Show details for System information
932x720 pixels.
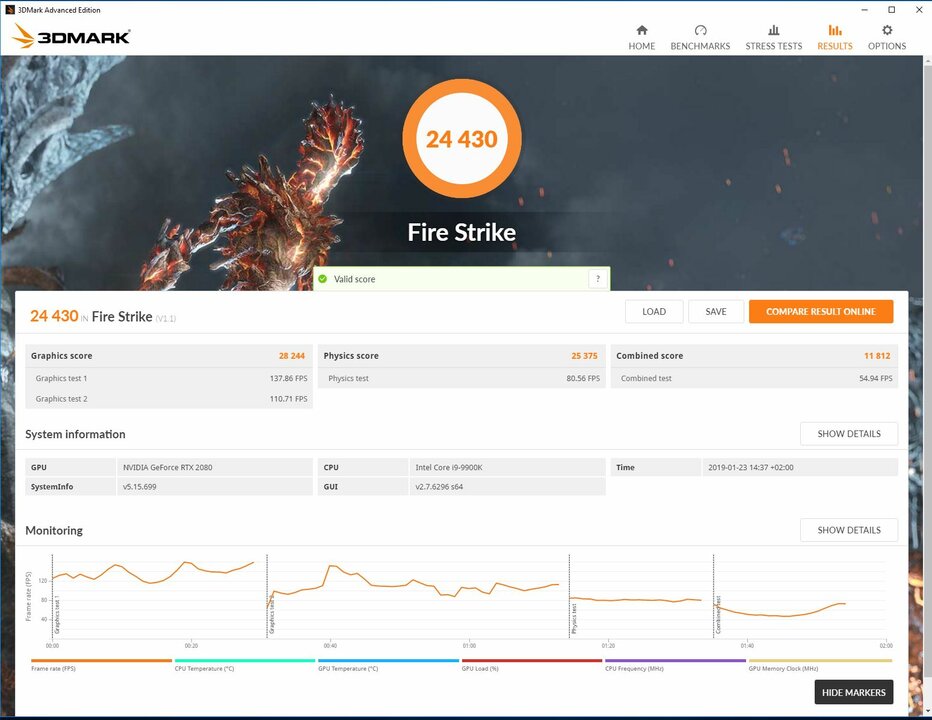pyautogui.click(x=849, y=434)
